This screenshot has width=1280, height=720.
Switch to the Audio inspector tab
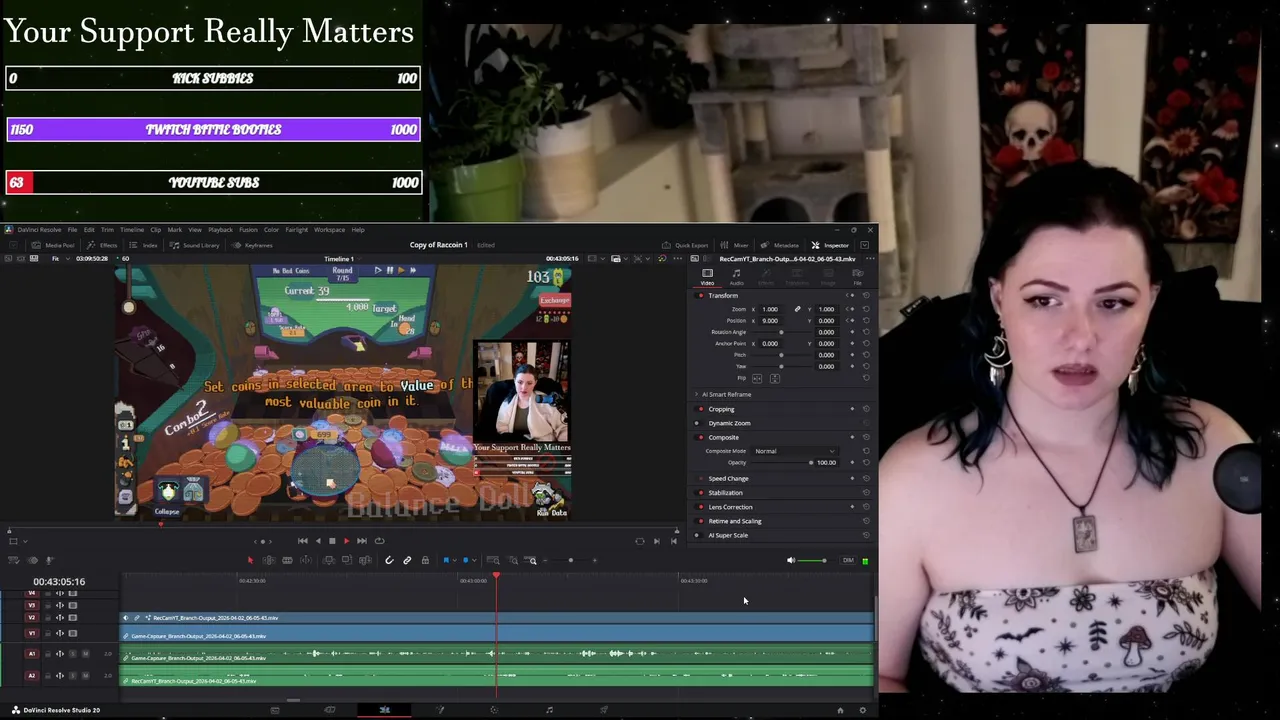click(x=736, y=276)
